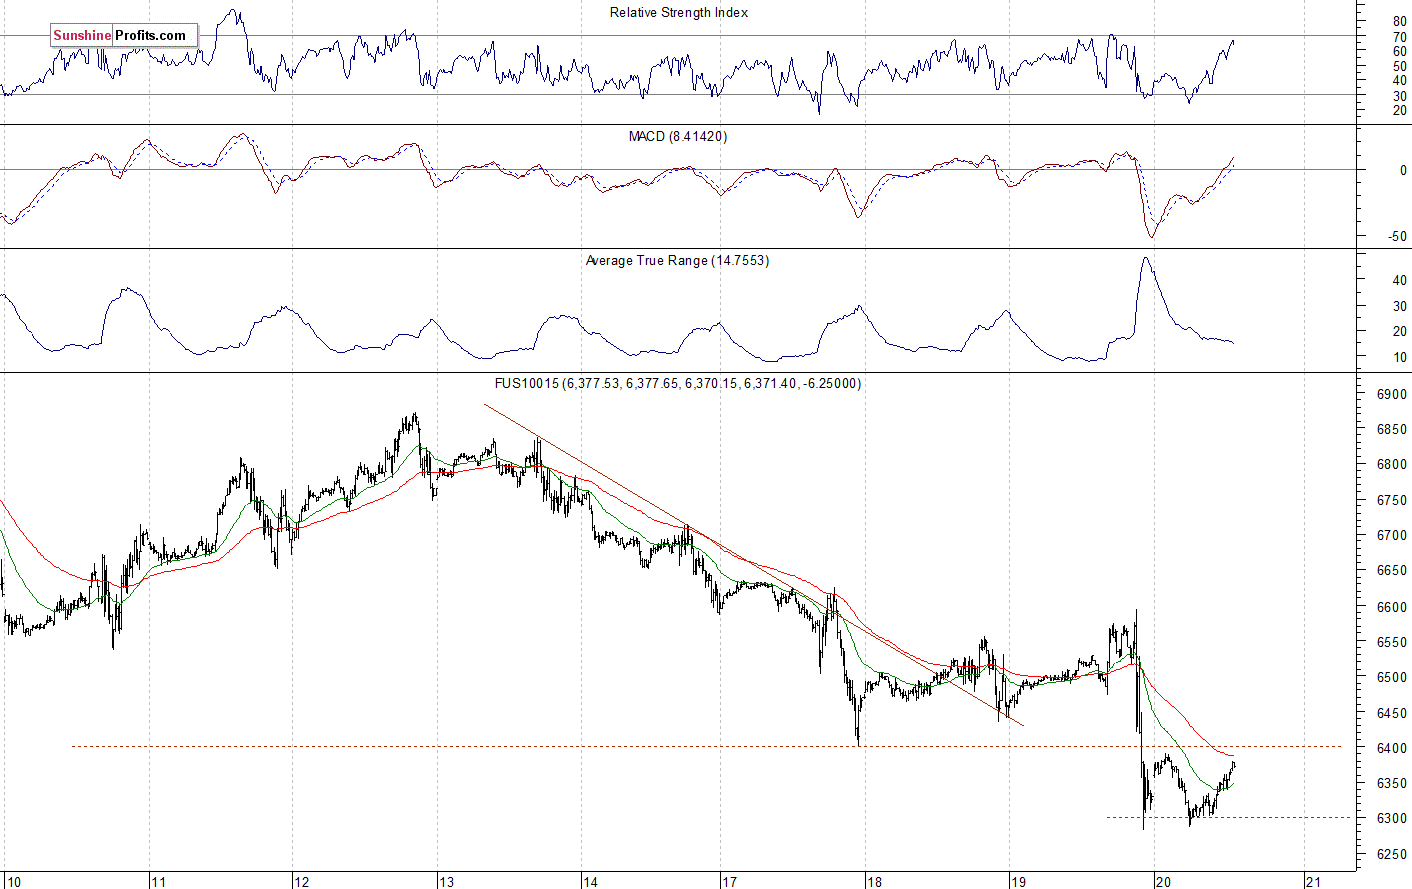Click the 6350 price axis label
The height and width of the screenshot is (889, 1412).
(1391, 783)
